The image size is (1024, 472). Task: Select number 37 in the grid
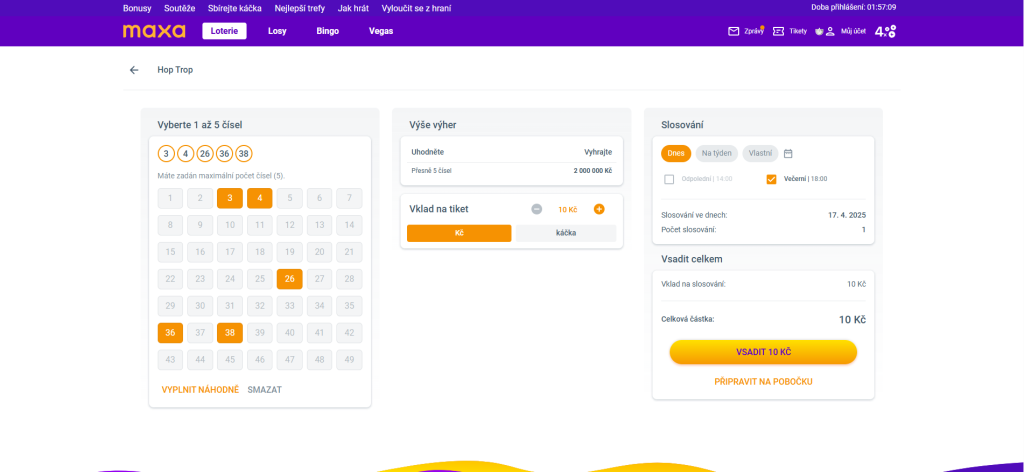(200, 333)
